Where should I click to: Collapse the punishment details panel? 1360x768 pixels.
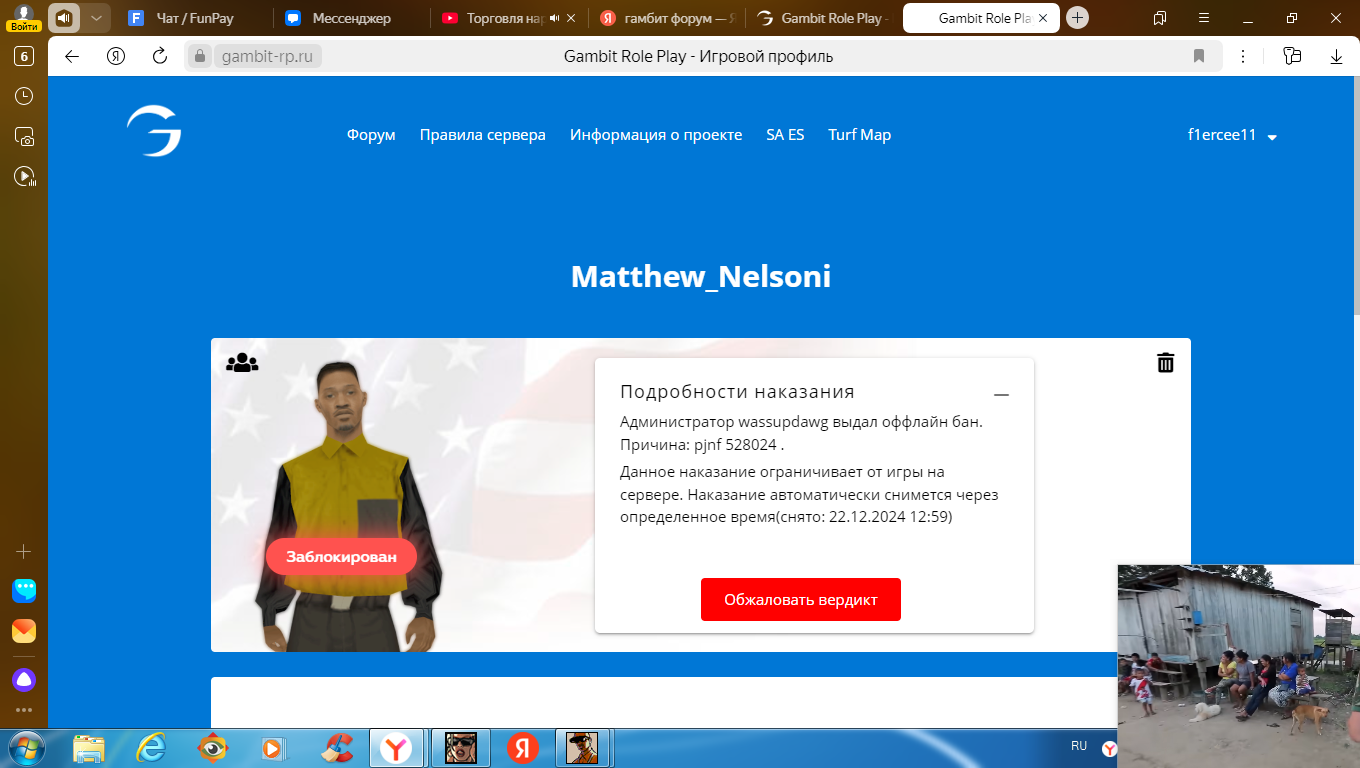pos(1001,395)
